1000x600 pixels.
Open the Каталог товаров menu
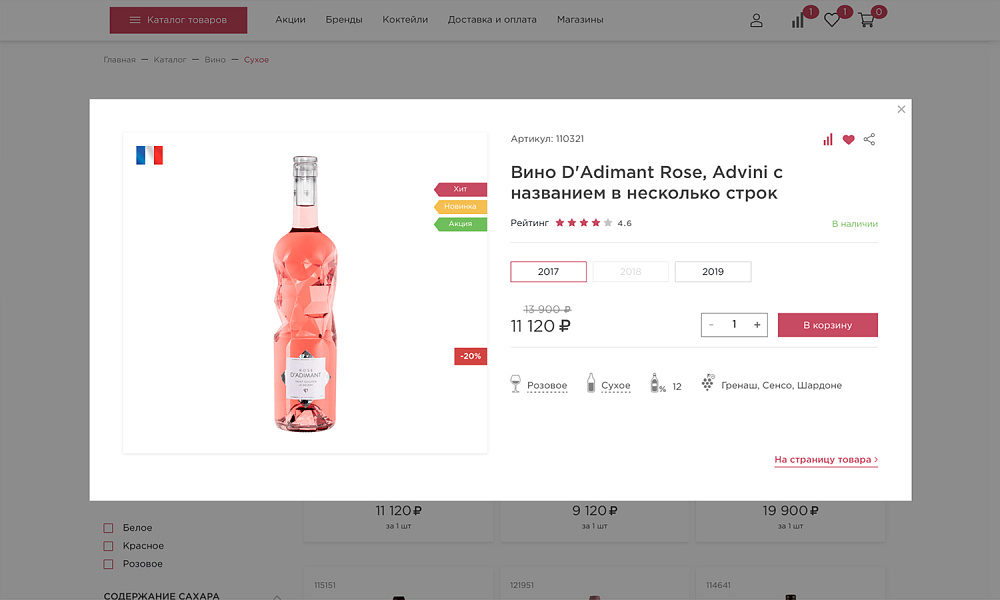[178, 19]
